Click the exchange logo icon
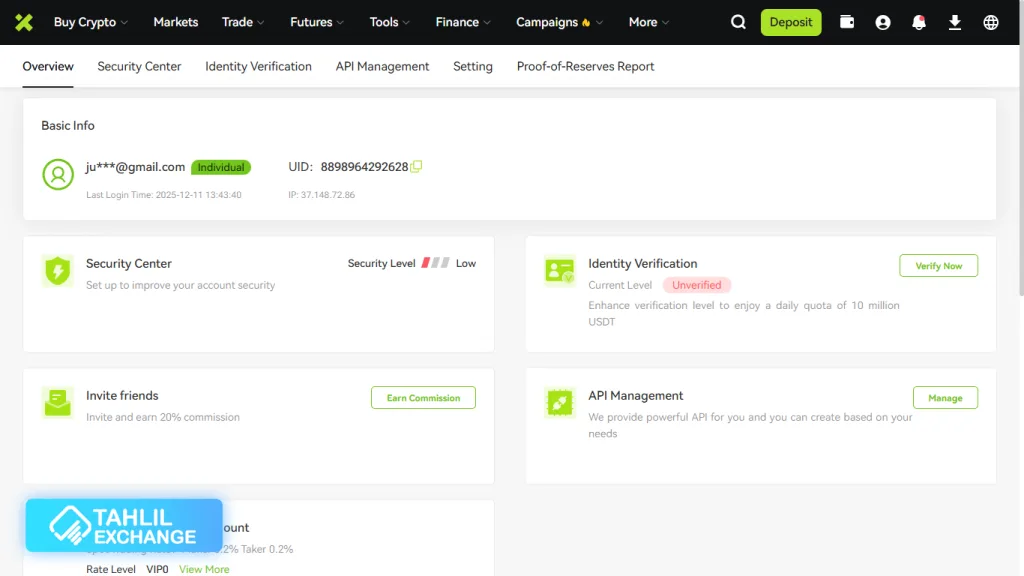Image resolution: width=1024 pixels, height=576 pixels. [x=23, y=22]
